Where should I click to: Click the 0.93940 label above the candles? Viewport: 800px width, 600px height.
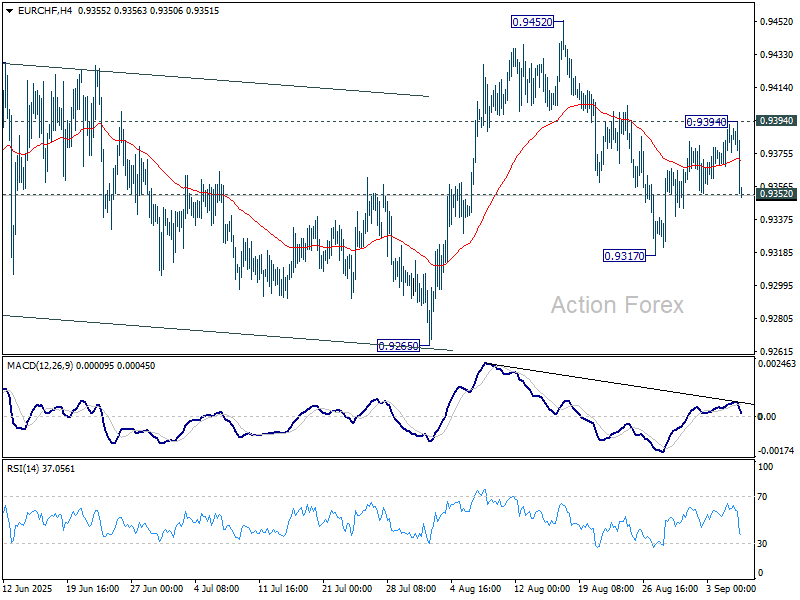(705, 122)
